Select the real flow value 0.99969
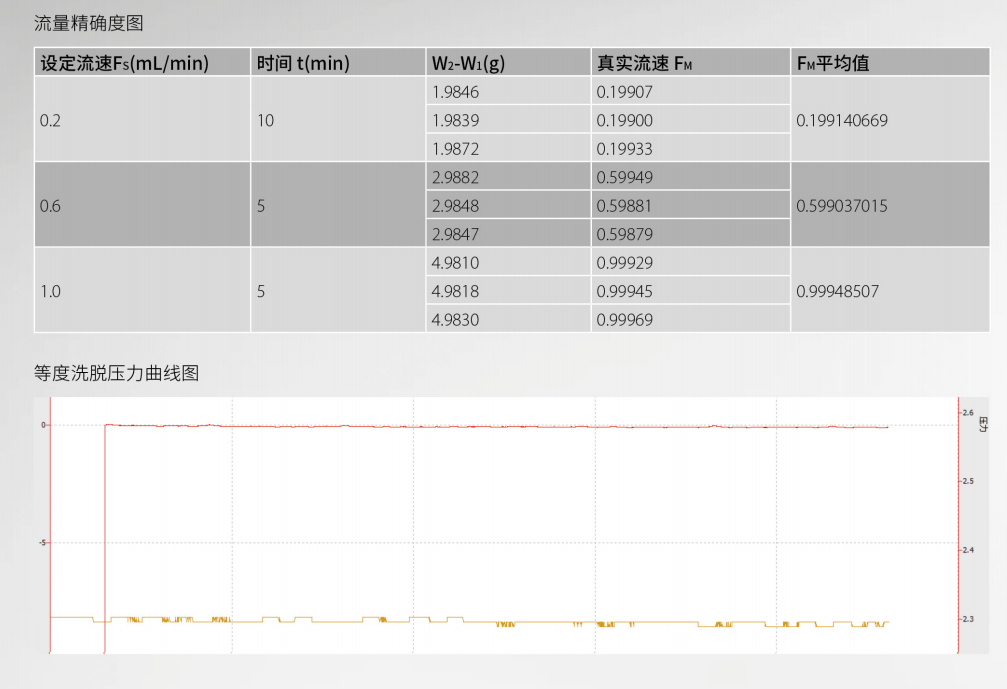The height and width of the screenshot is (689, 1007). pyautogui.click(x=624, y=320)
